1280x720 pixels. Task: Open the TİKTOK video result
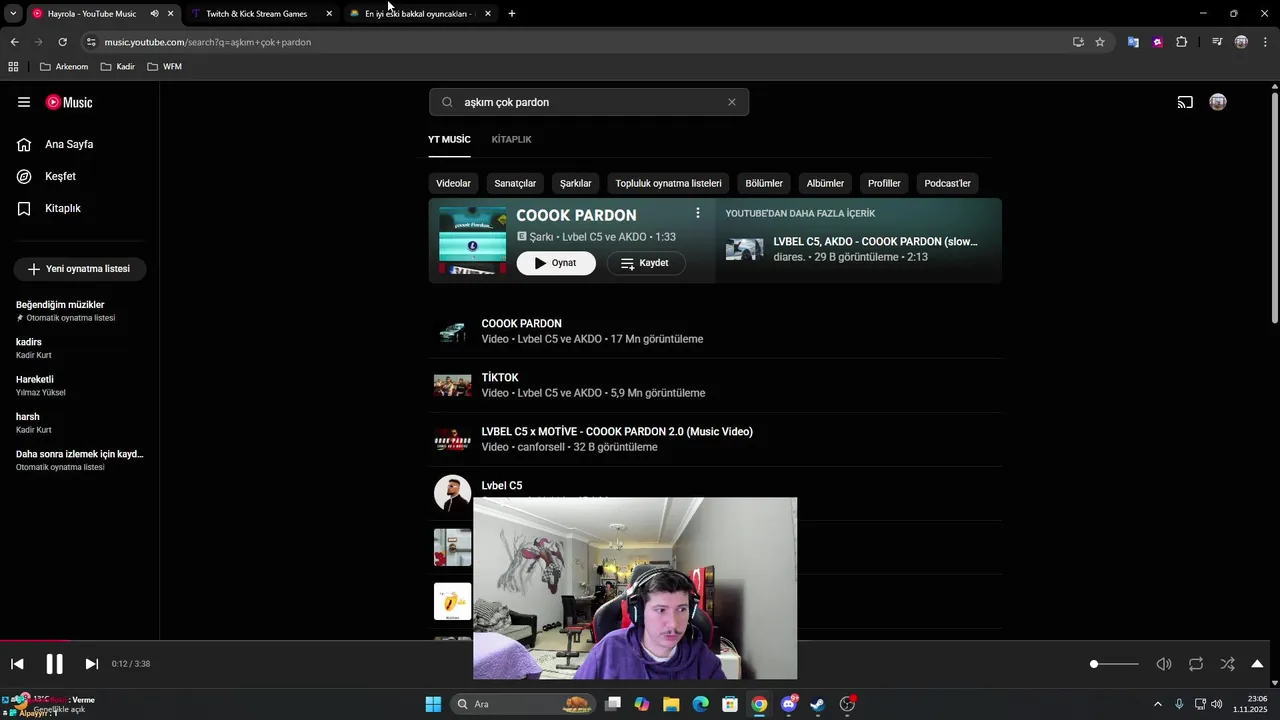(x=715, y=385)
